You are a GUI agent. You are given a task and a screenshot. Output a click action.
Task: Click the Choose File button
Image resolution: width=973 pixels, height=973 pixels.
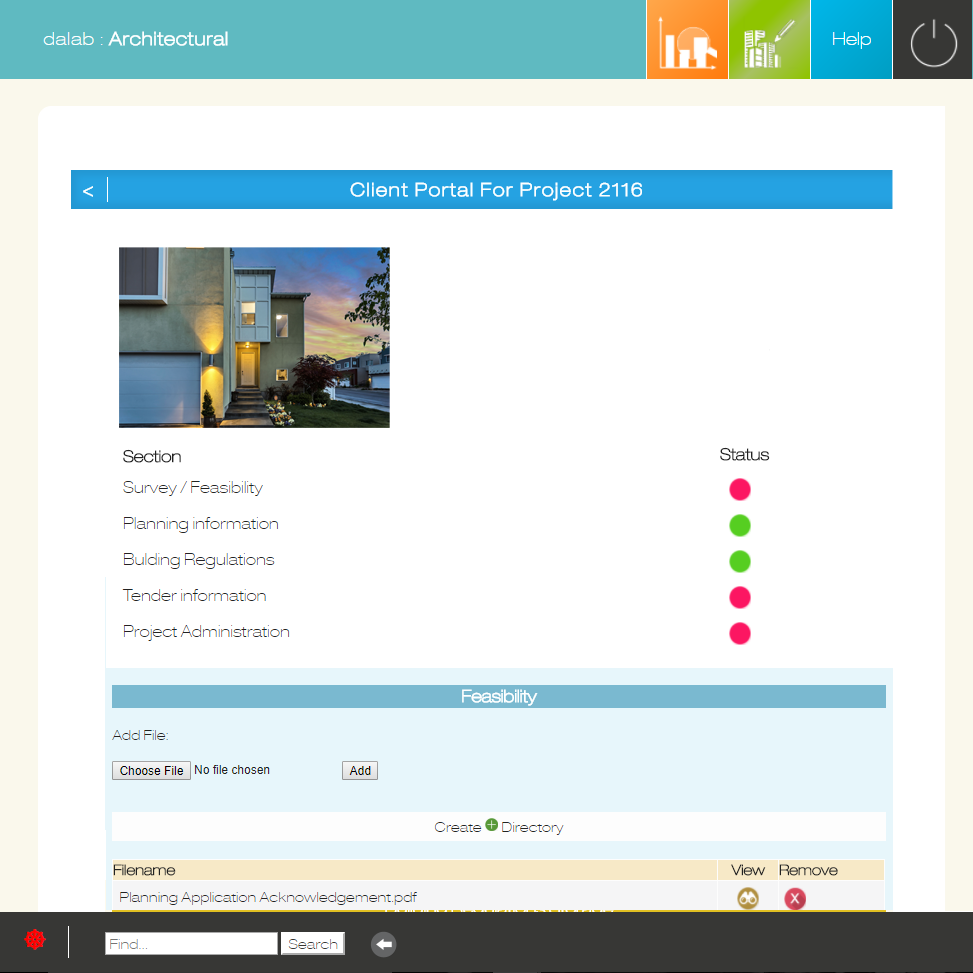(151, 770)
